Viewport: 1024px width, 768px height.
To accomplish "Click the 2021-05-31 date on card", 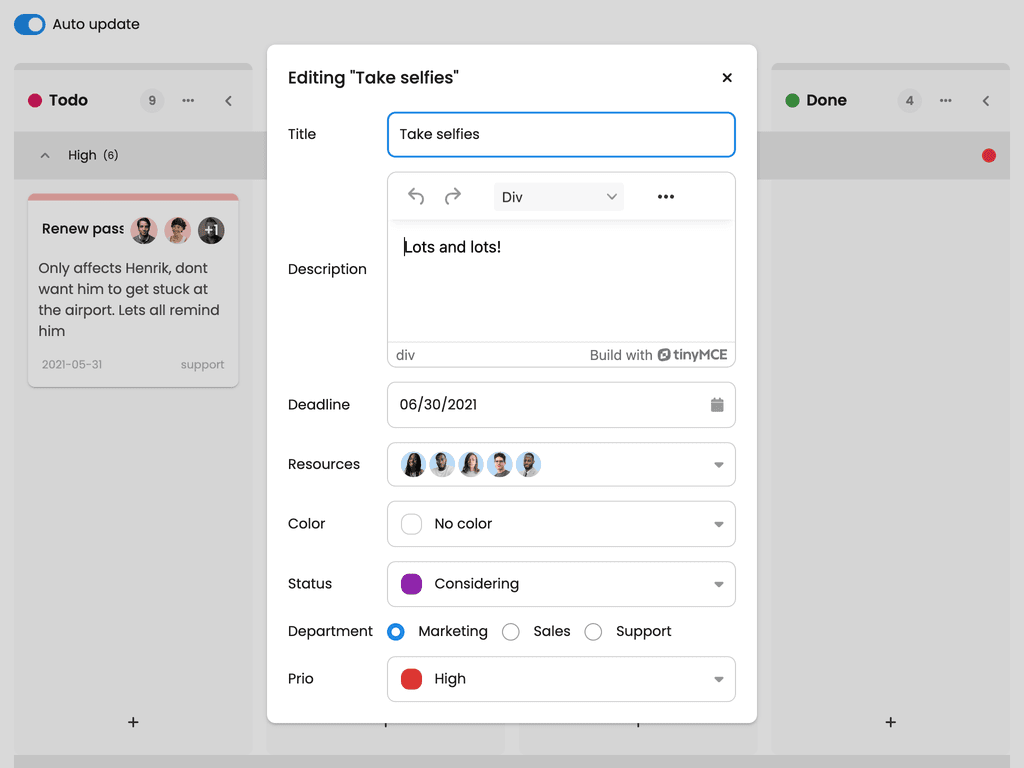I will click(72, 364).
